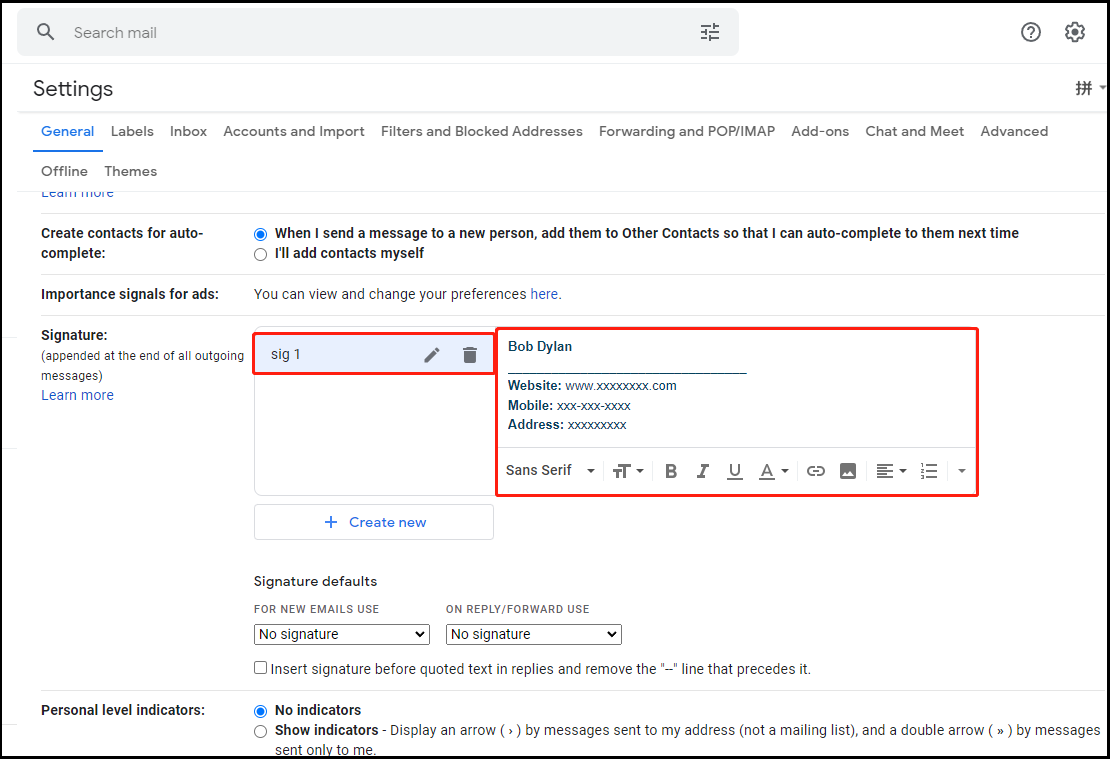Screen dimensions: 1110x759
Task: Click 'here' link for ad preferences
Action: 544,294
